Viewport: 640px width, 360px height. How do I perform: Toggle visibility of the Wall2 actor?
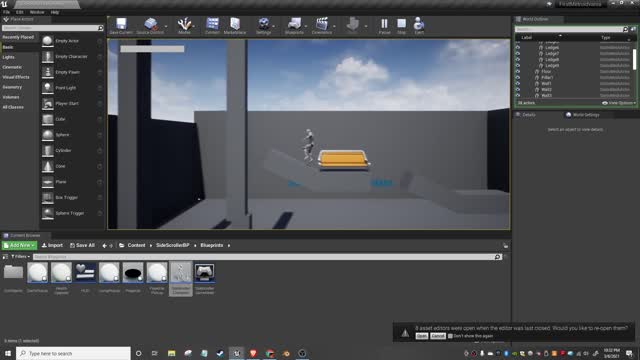[518, 89]
